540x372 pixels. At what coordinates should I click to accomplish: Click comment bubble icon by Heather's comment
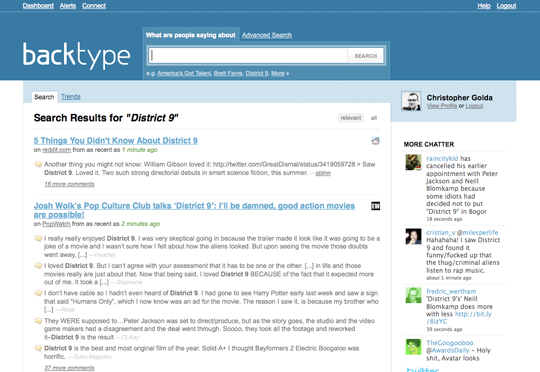(38, 238)
